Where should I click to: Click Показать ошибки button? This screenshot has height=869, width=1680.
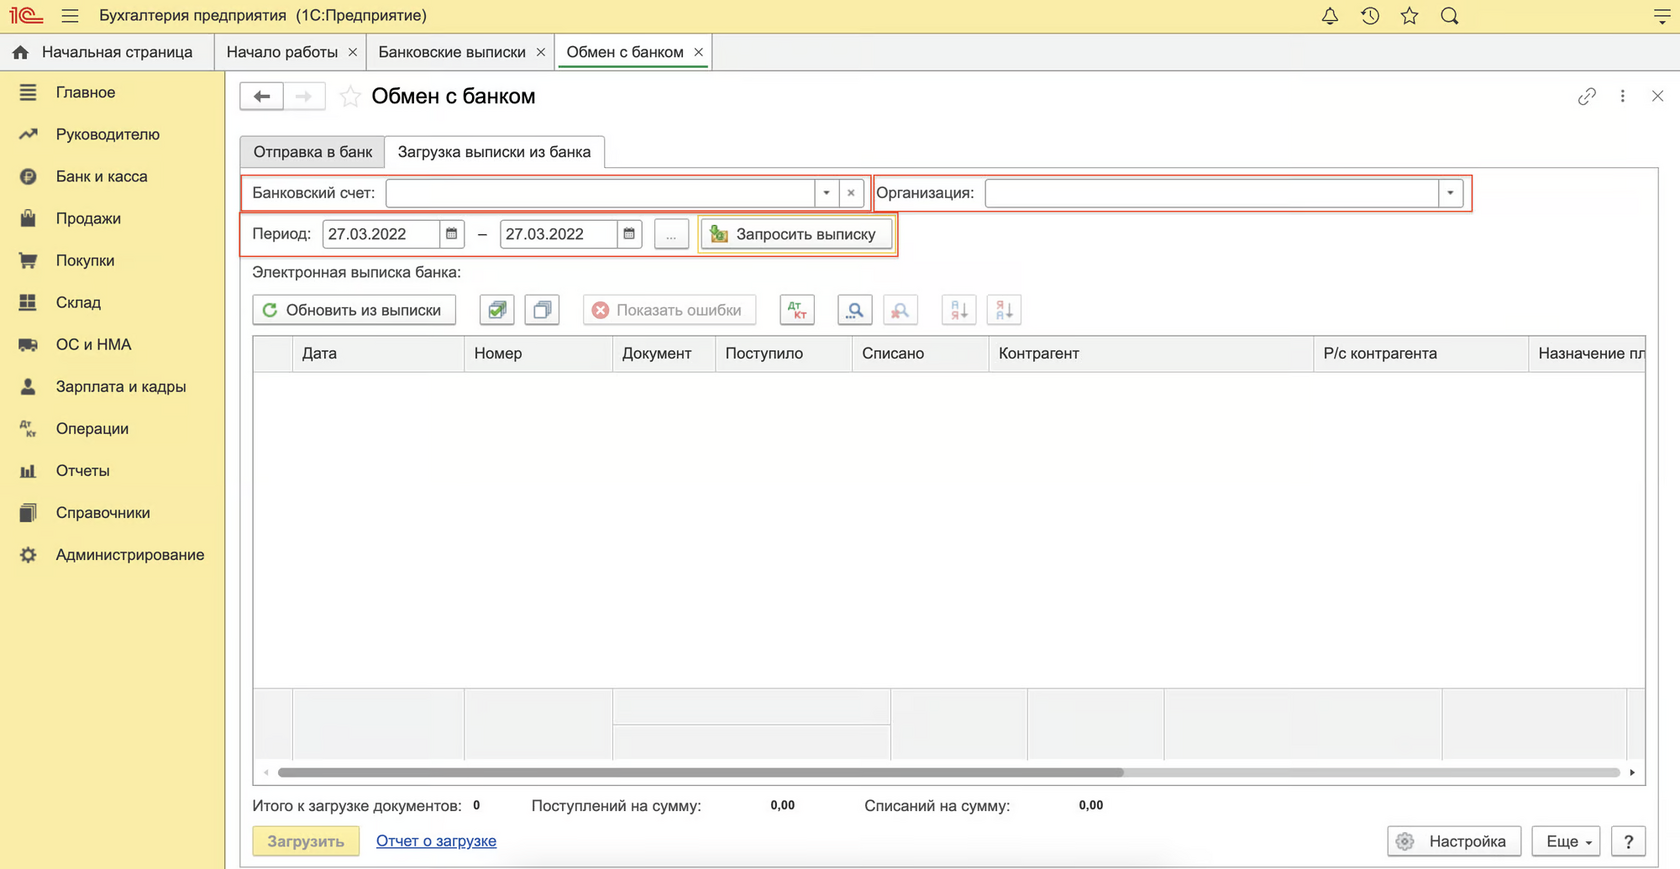pos(669,310)
